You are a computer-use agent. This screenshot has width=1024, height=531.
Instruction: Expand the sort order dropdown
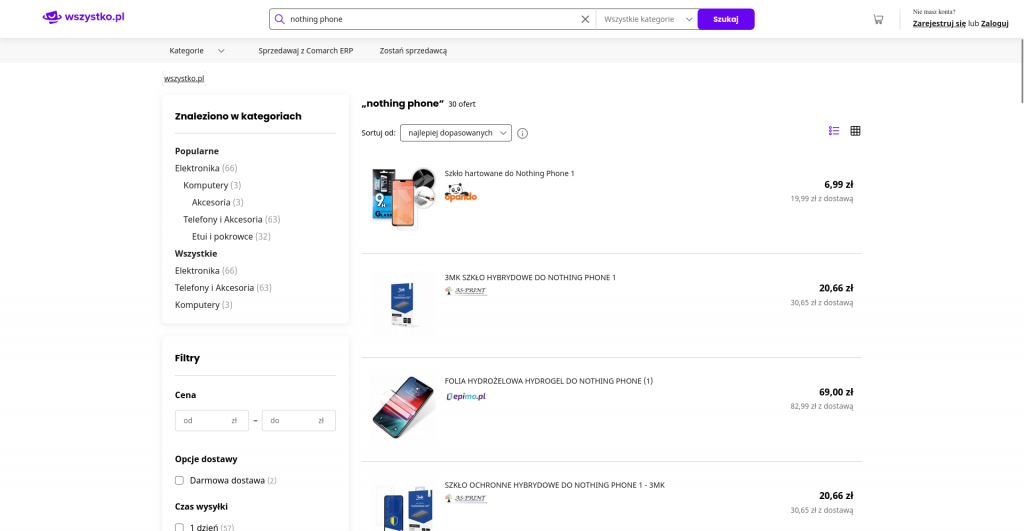click(x=456, y=133)
